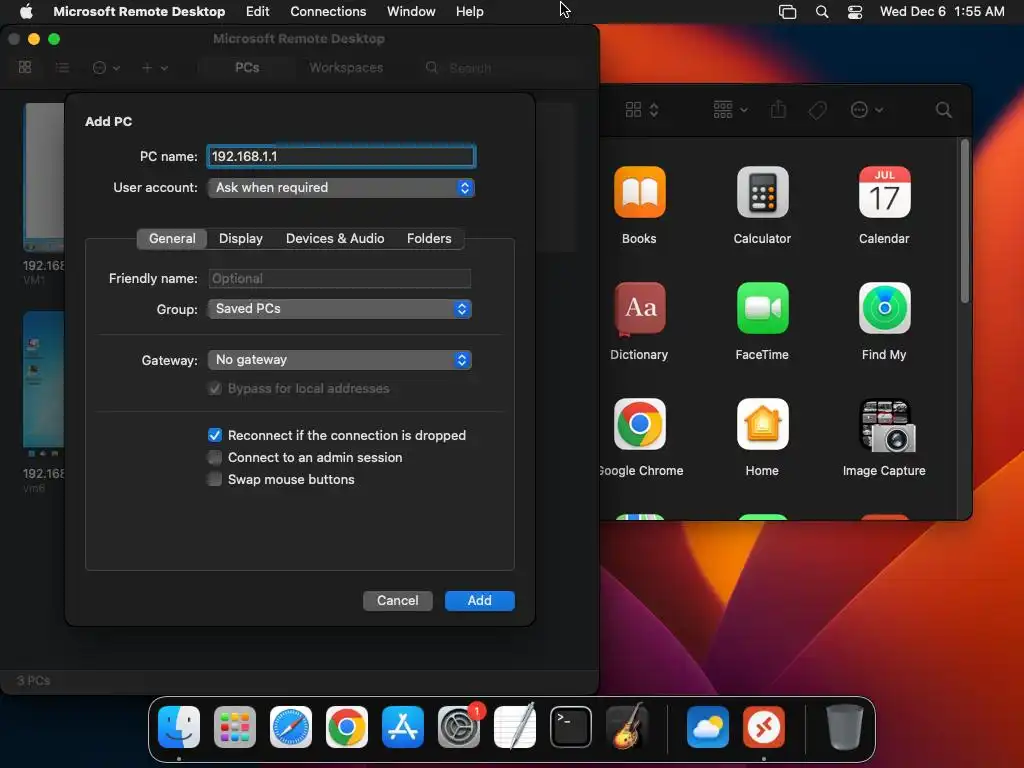
Task: Enable Swap mouse buttons checkbox
Action: tap(214, 479)
